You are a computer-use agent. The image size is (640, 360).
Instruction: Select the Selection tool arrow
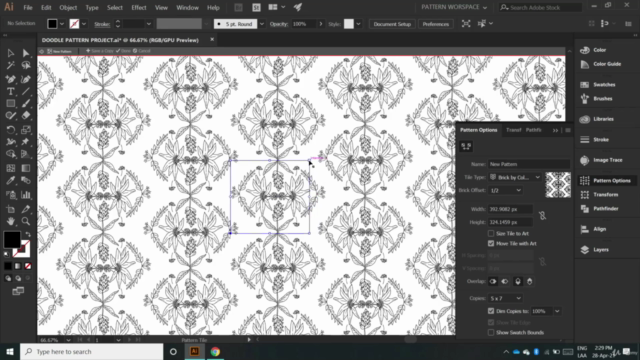11,53
